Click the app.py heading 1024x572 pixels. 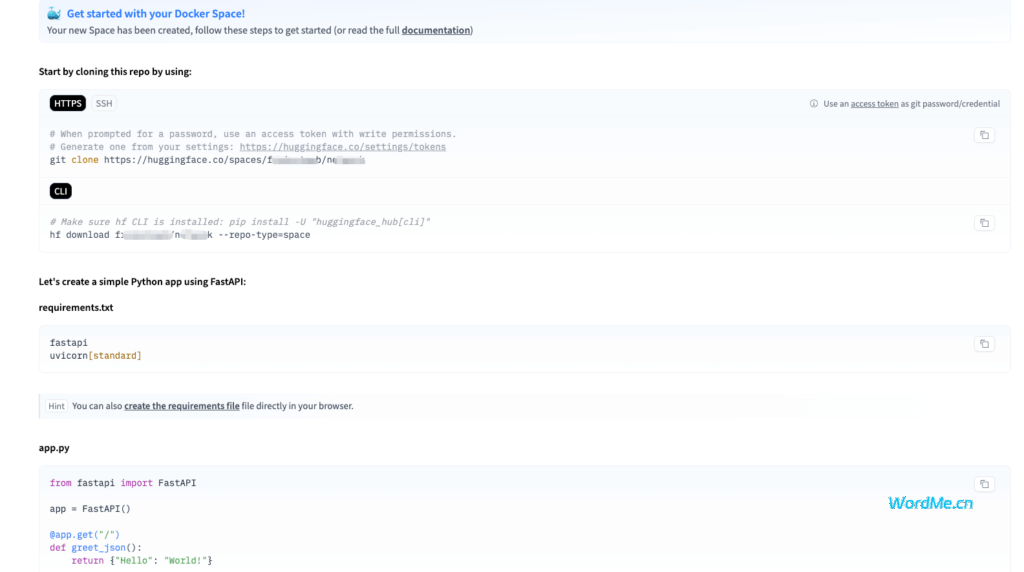click(x=54, y=448)
